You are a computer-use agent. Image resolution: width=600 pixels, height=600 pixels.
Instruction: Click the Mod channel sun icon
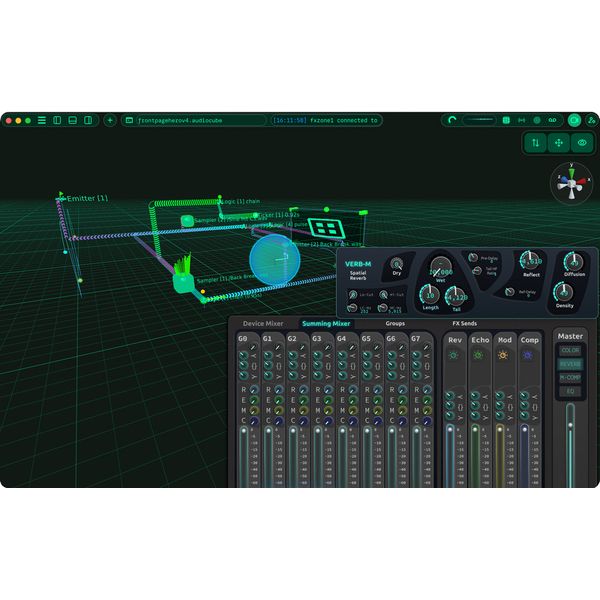tap(504, 355)
